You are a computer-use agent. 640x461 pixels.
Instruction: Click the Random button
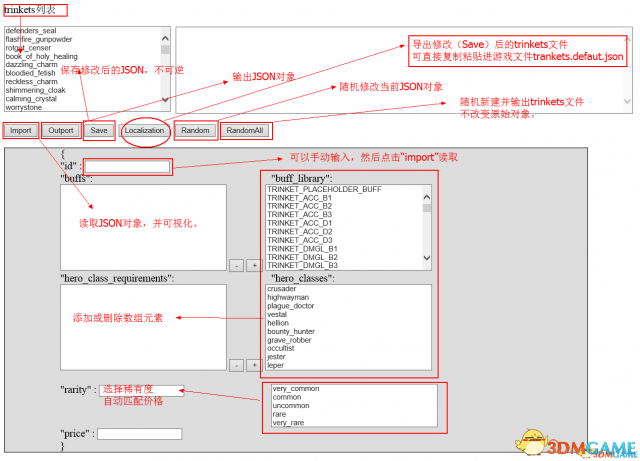tap(195, 131)
